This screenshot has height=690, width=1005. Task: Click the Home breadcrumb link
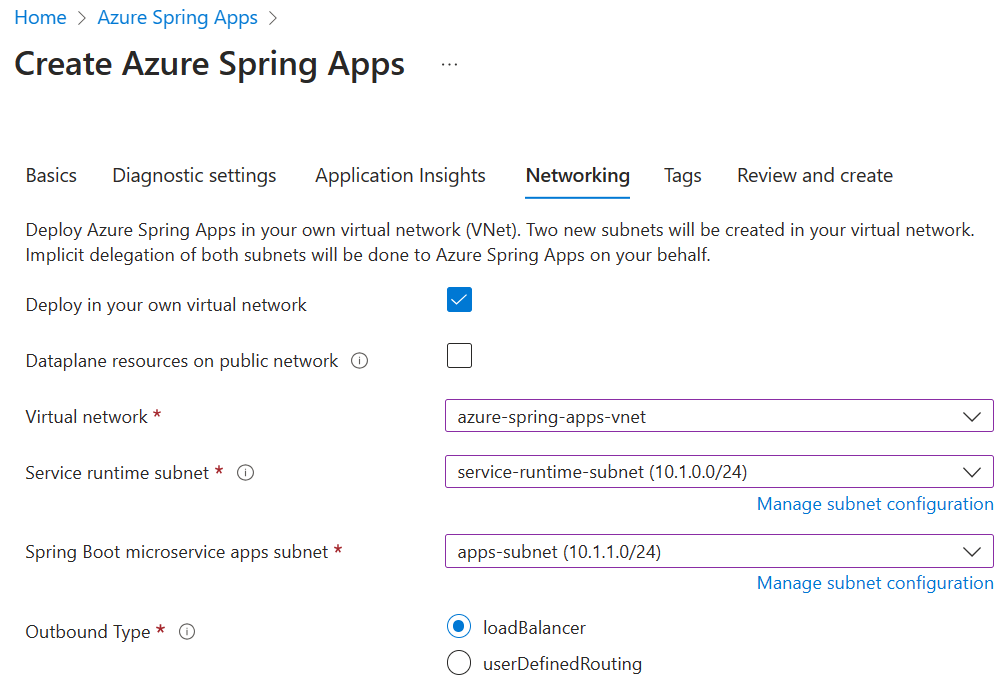click(x=40, y=17)
